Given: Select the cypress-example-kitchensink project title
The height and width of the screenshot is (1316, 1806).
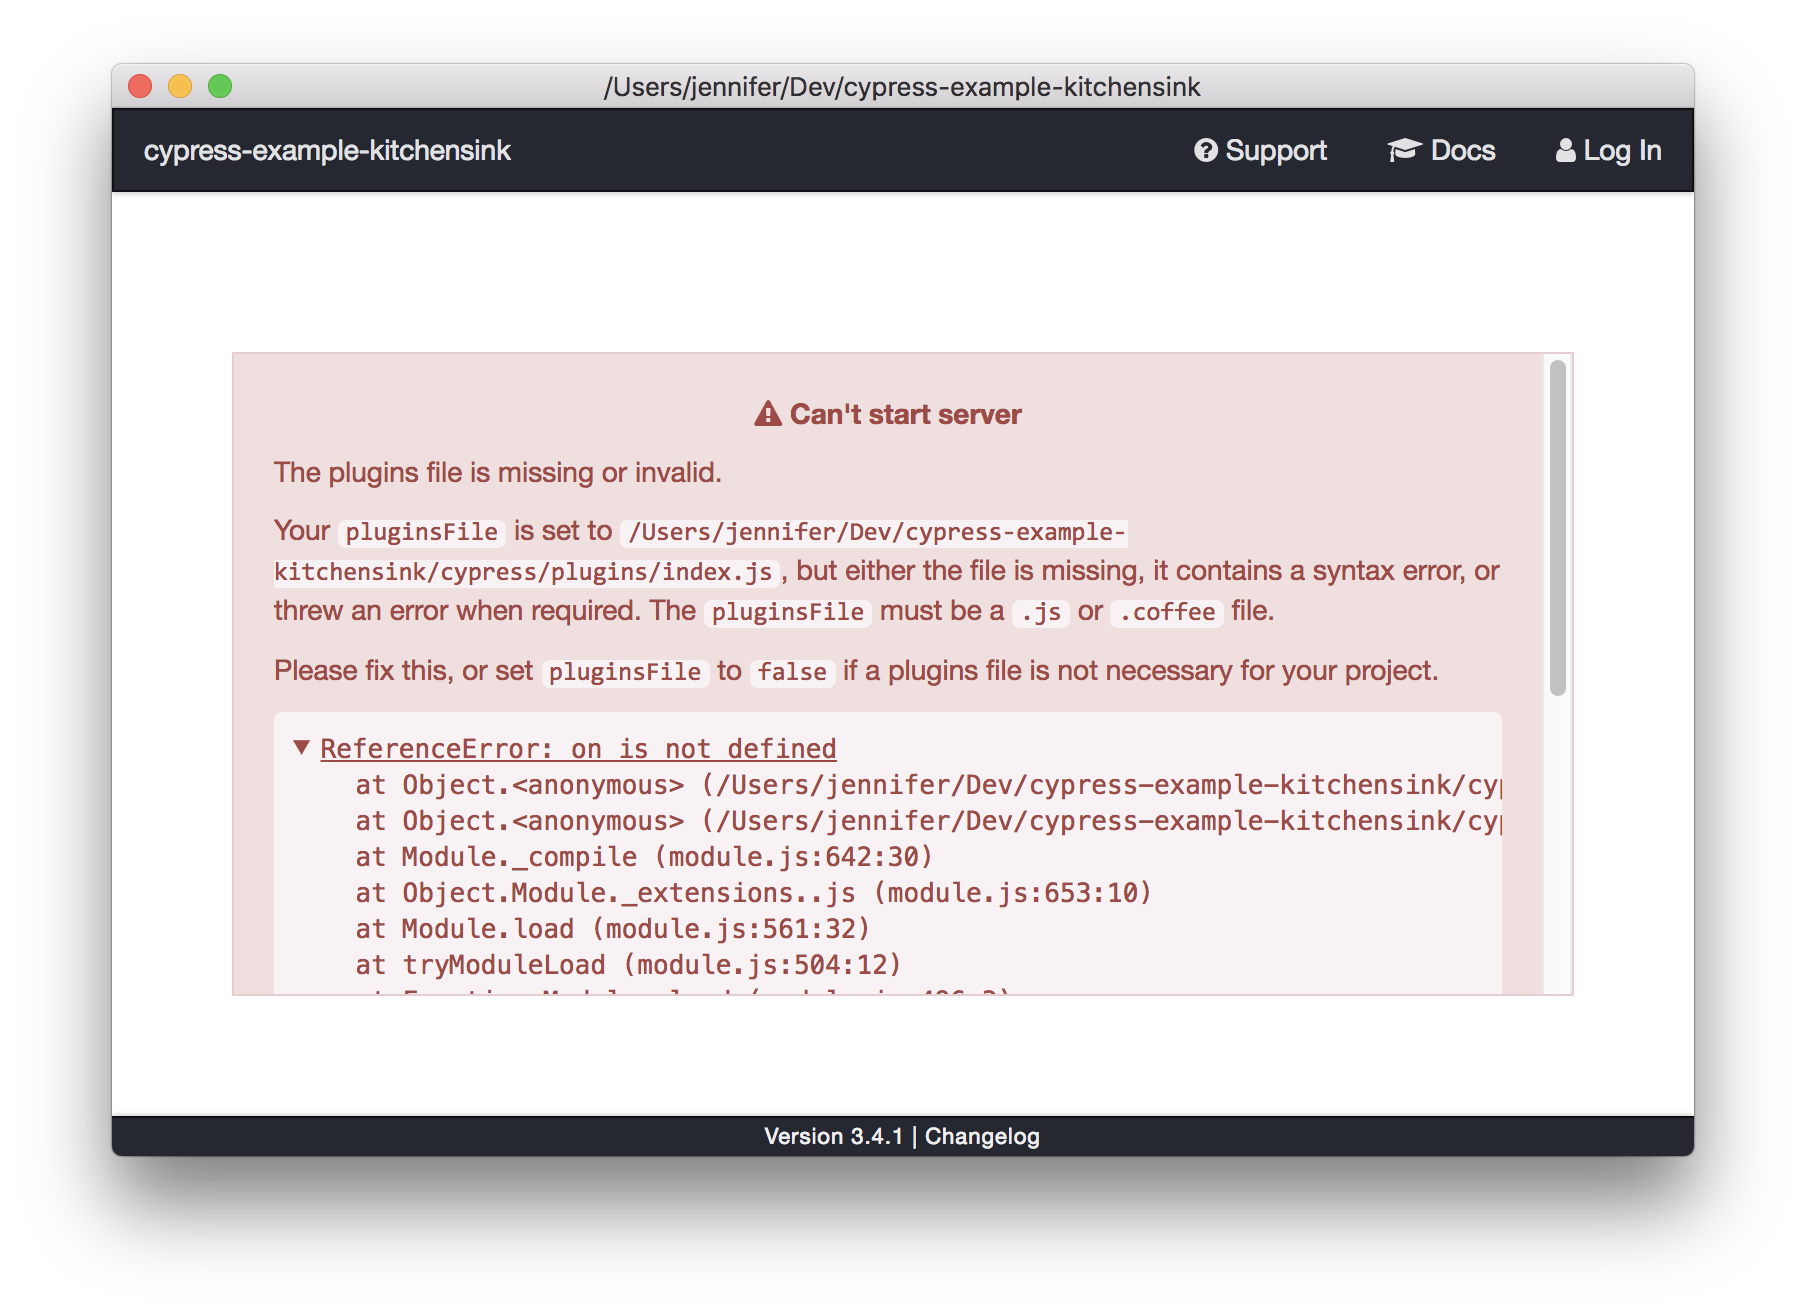Looking at the screenshot, I should pos(327,150).
